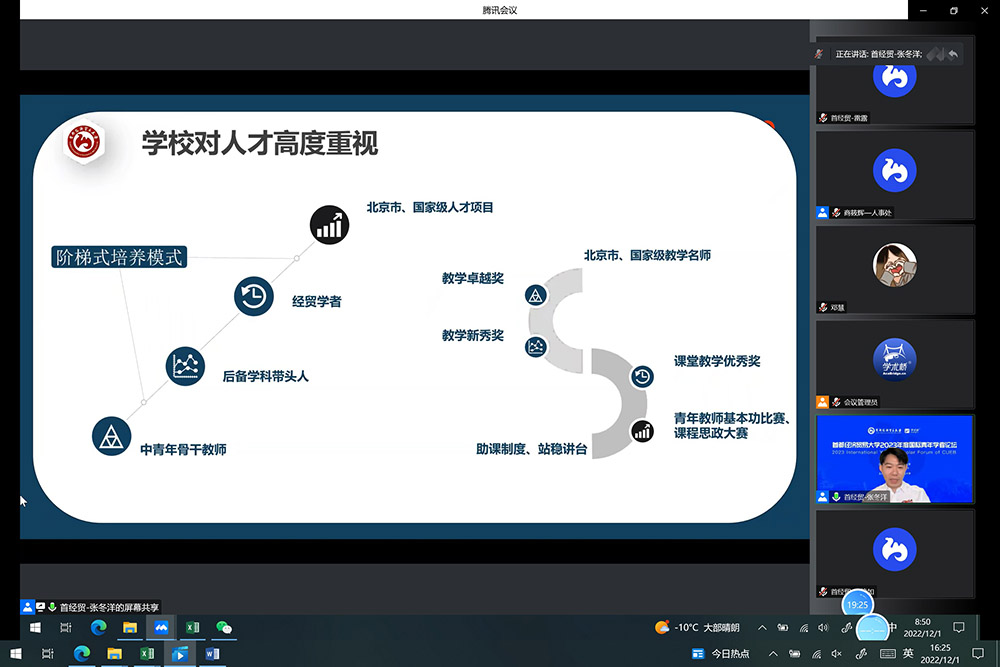Click the text 教学卓越奖 on the slide

click(473, 279)
